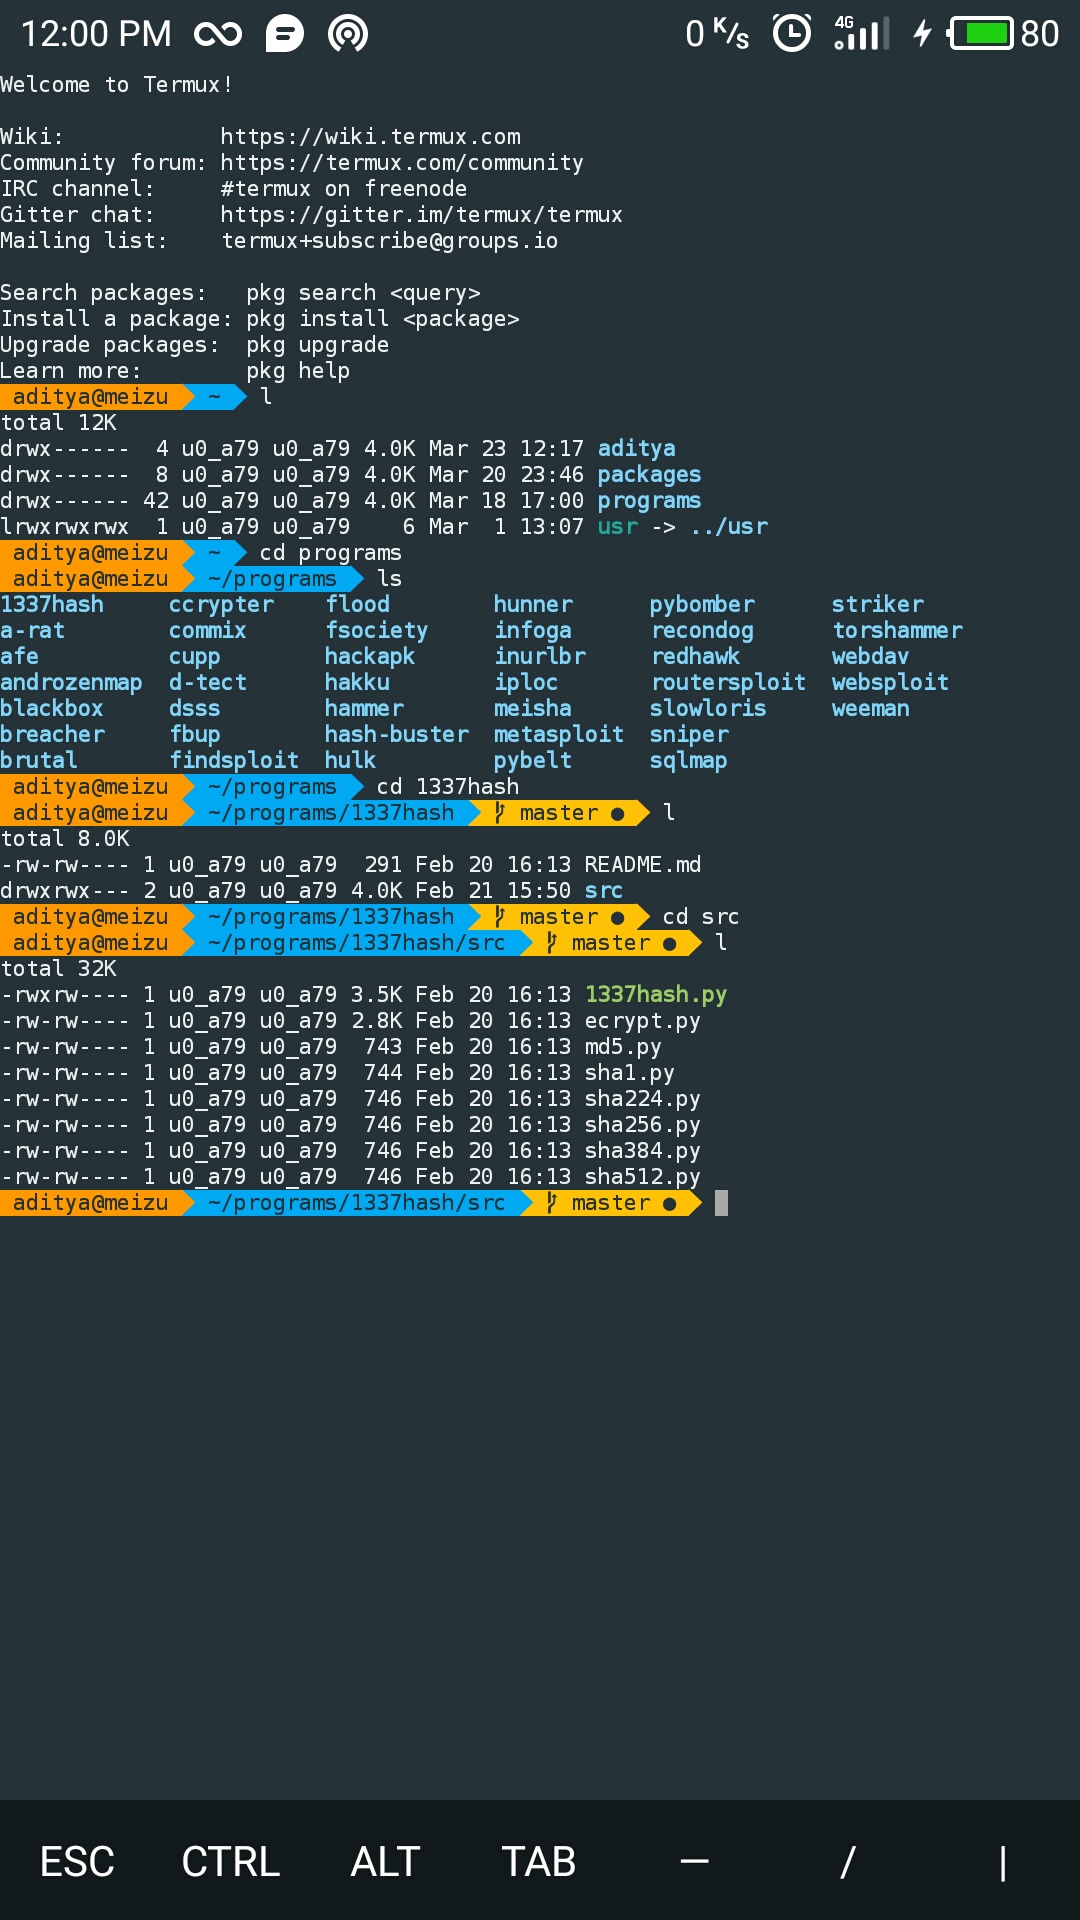Tap the 12:00 PM clock
The width and height of the screenshot is (1080, 1920).
point(96,34)
